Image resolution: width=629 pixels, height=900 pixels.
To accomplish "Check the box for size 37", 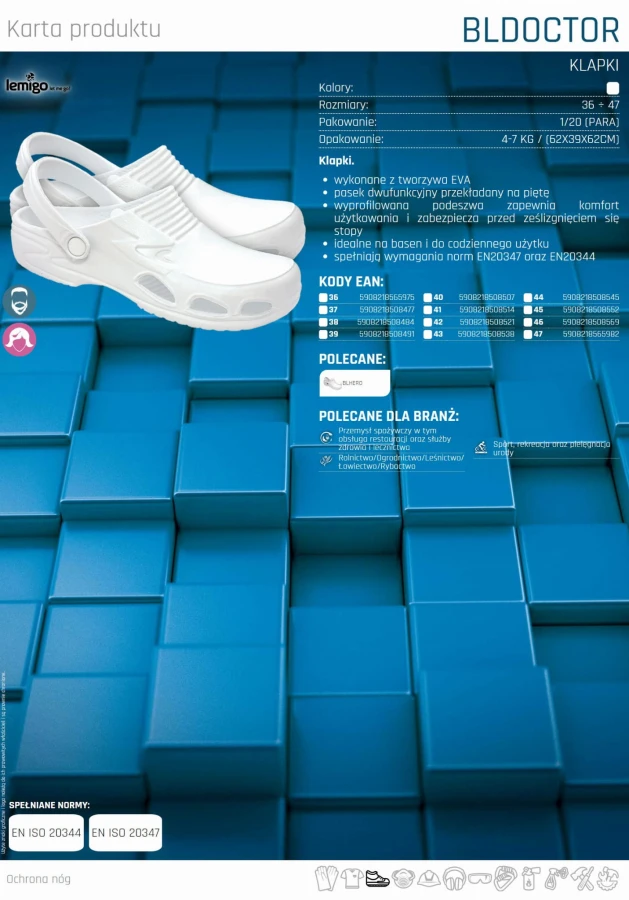I will pos(323,310).
